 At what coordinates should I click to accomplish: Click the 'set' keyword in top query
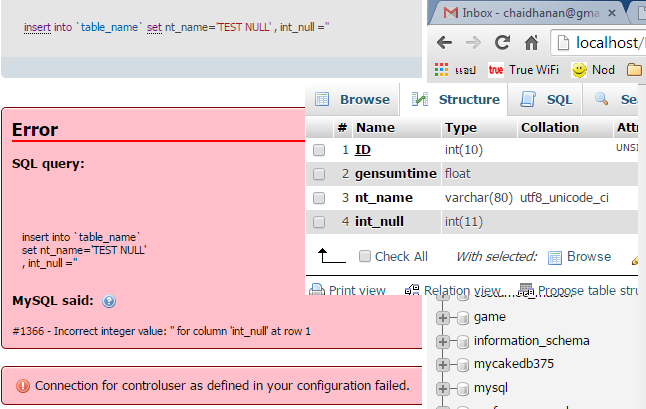pyautogui.click(x=154, y=27)
